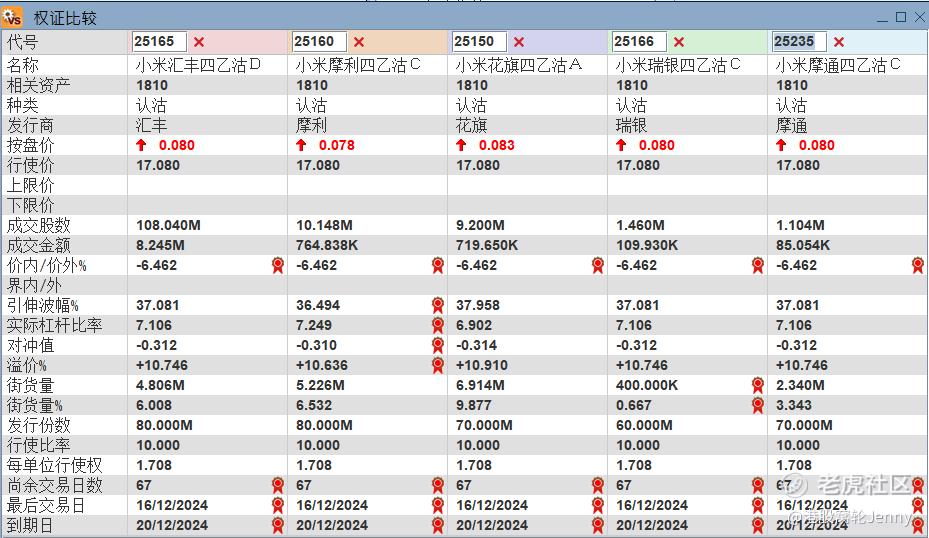The image size is (929, 538).
Task: Click the issuer name 花旗
Action: [x=472, y=125]
